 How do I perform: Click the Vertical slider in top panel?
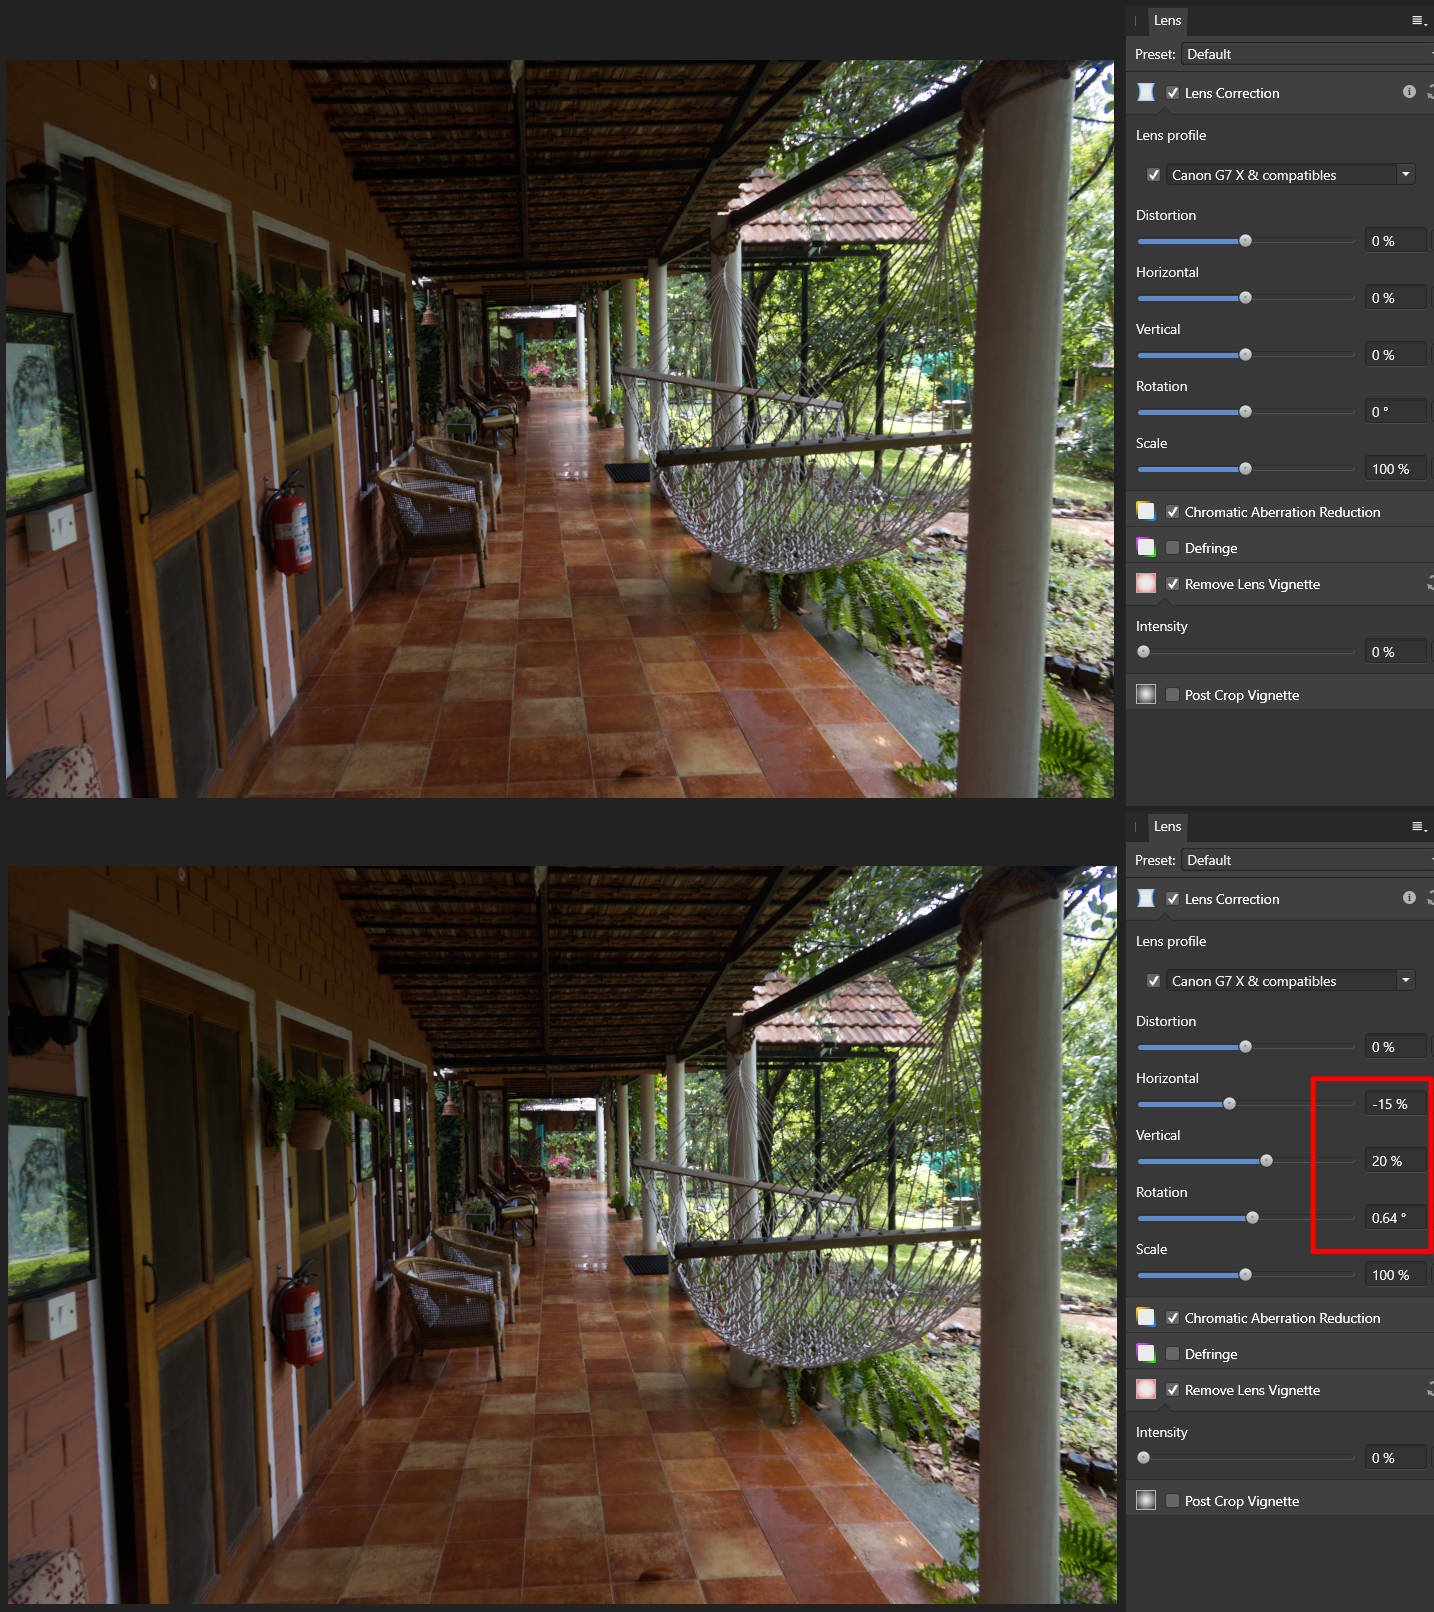(x=1246, y=355)
